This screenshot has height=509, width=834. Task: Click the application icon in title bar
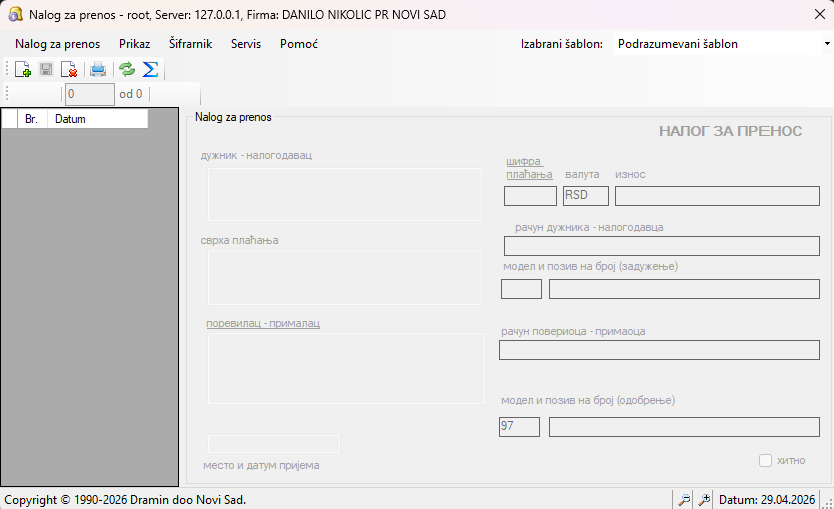pos(15,14)
